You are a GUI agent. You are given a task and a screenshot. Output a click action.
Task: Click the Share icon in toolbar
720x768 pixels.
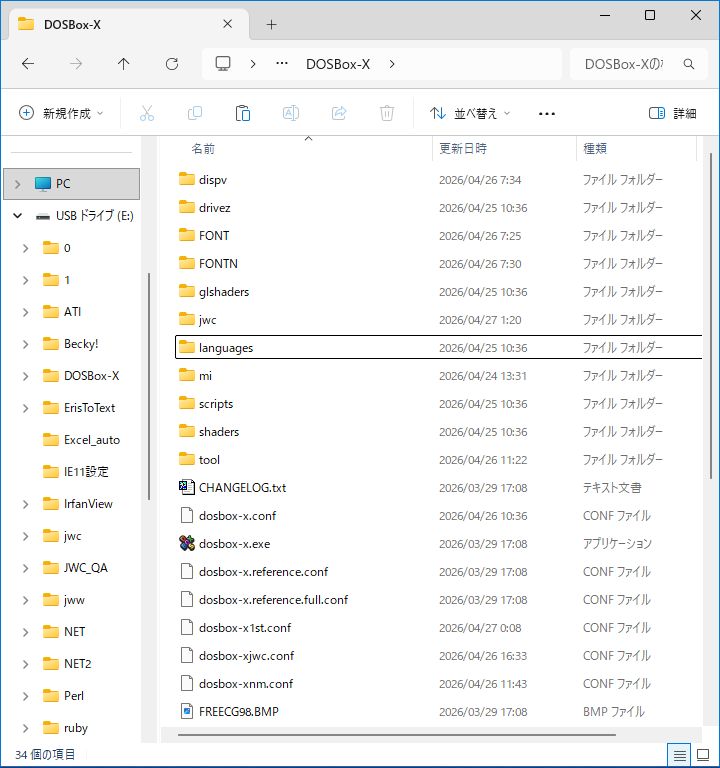click(x=339, y=113)
